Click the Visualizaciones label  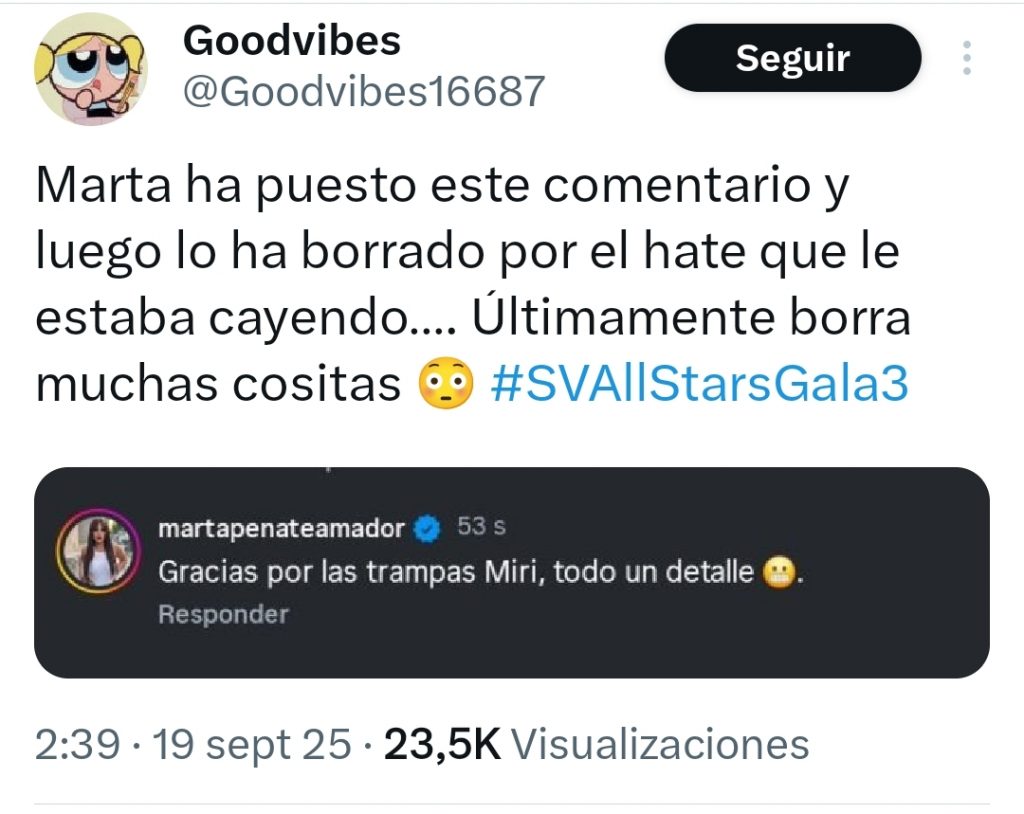tap(660, 744)
